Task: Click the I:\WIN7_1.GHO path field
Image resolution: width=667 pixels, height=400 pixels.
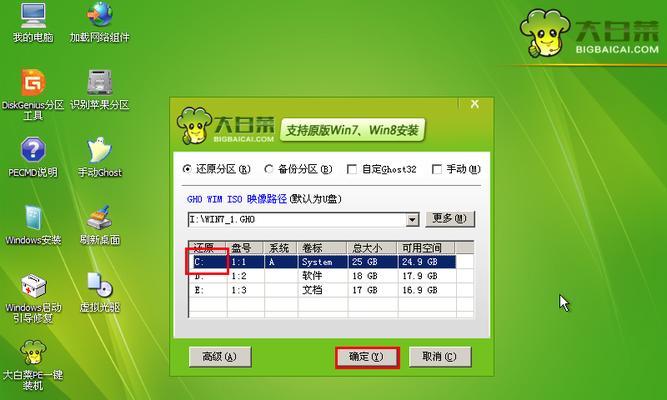Action: (297, 220)
